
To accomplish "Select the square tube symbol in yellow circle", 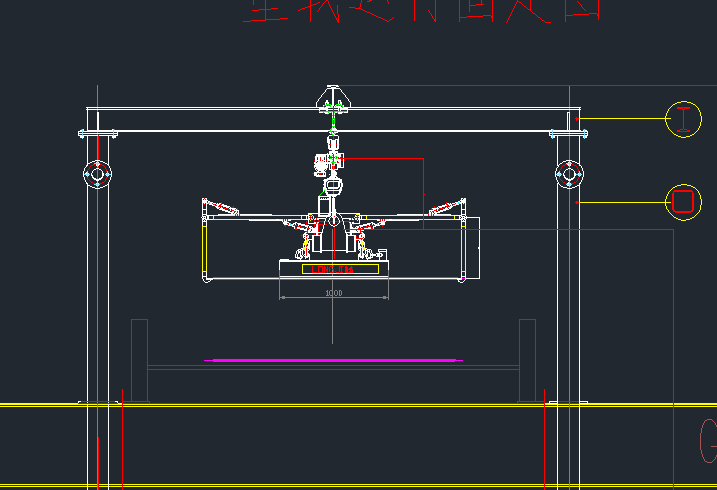I will (x=683, y=202).
